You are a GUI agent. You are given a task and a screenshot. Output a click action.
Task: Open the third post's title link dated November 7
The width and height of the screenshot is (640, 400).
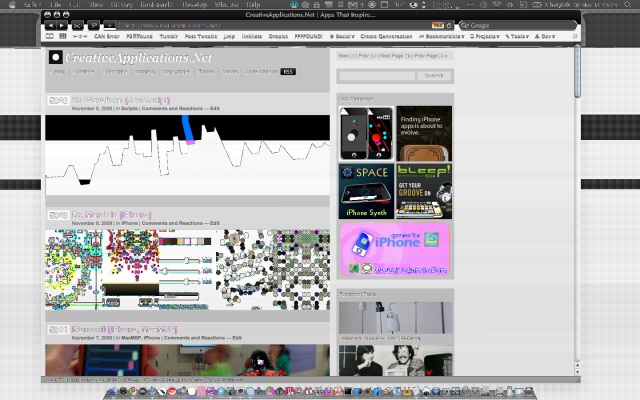tap(124, 329)
